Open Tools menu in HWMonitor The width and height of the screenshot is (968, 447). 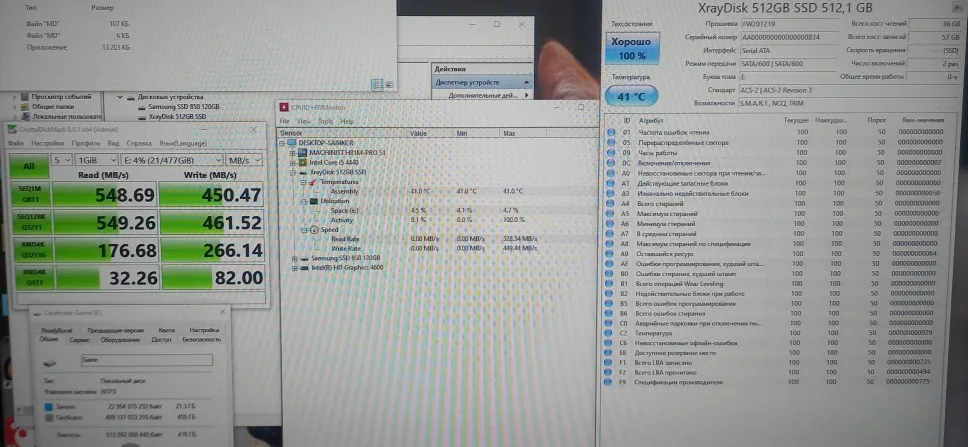tap(325, 122)
